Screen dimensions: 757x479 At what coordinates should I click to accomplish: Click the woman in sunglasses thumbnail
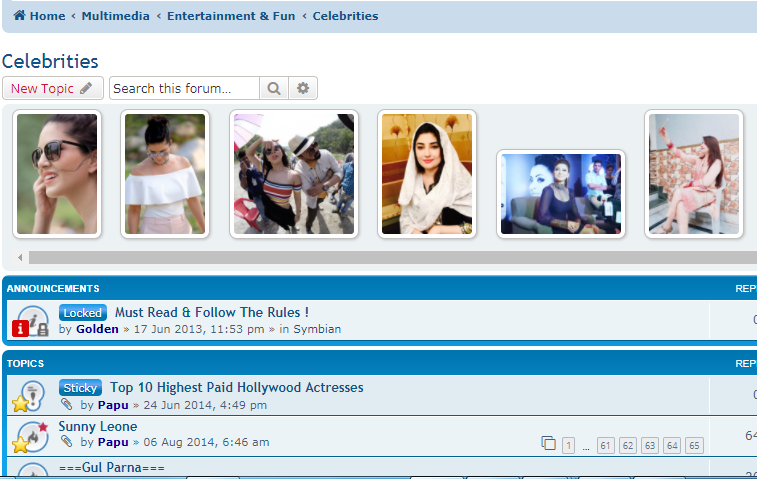(x=57, y=174)
